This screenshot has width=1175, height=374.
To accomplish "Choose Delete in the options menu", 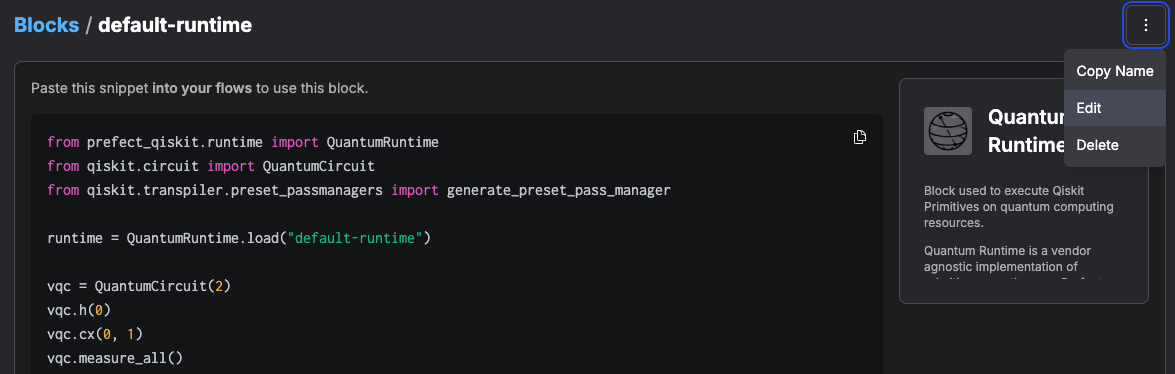I will (x=1114, y=145).
